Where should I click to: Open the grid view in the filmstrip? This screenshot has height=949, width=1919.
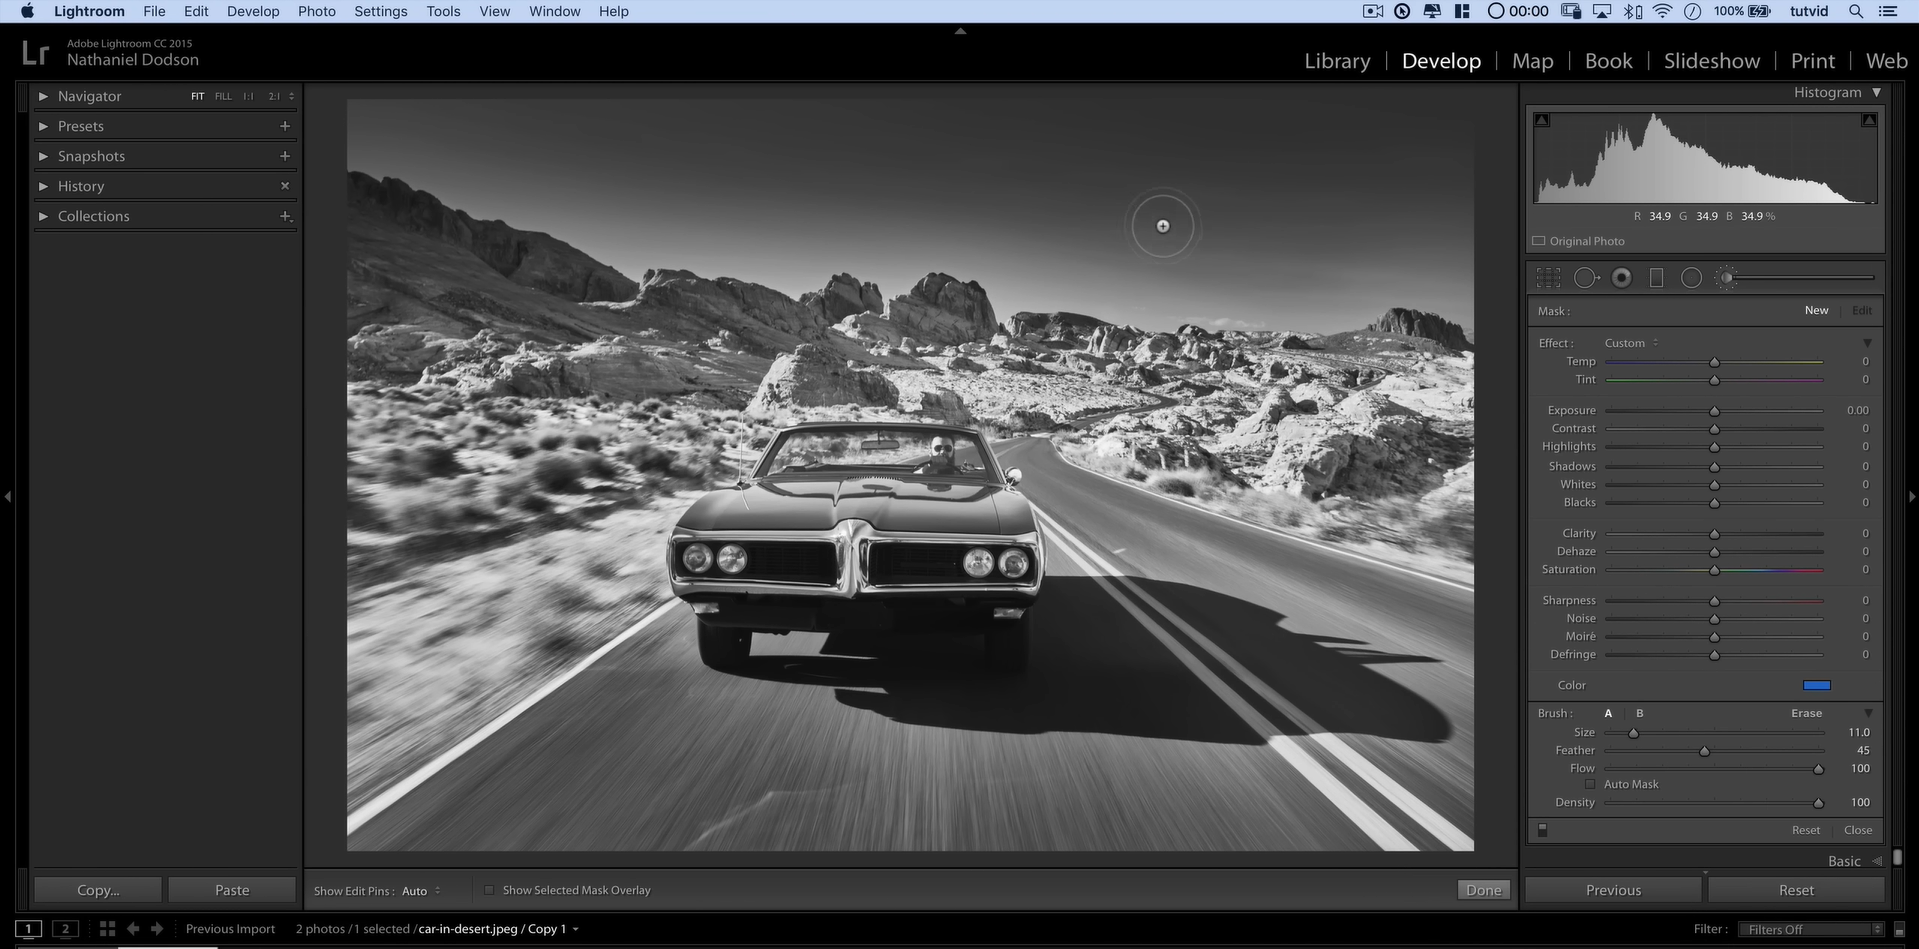(x=106, y=928)
